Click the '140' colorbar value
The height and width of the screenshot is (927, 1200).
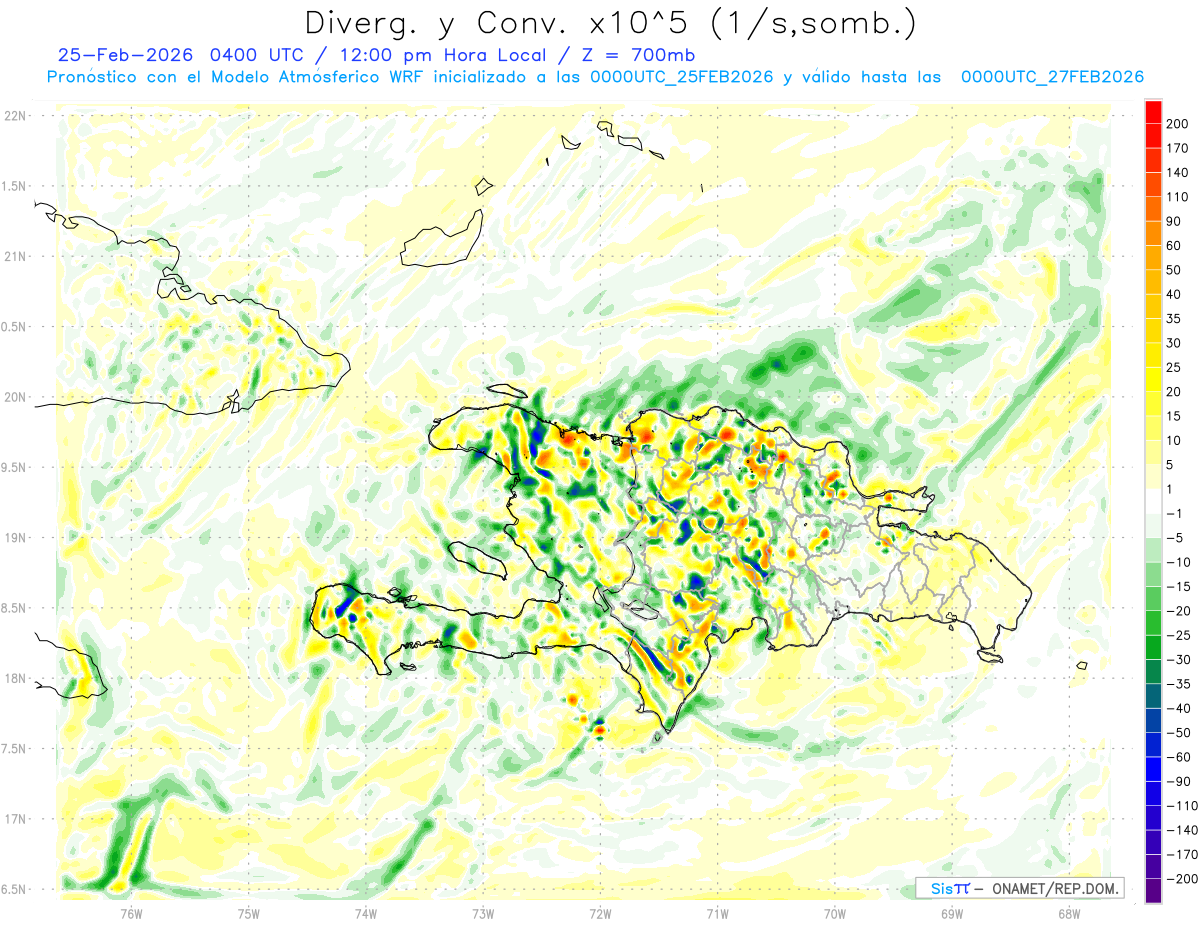[x=1178, y=172]
